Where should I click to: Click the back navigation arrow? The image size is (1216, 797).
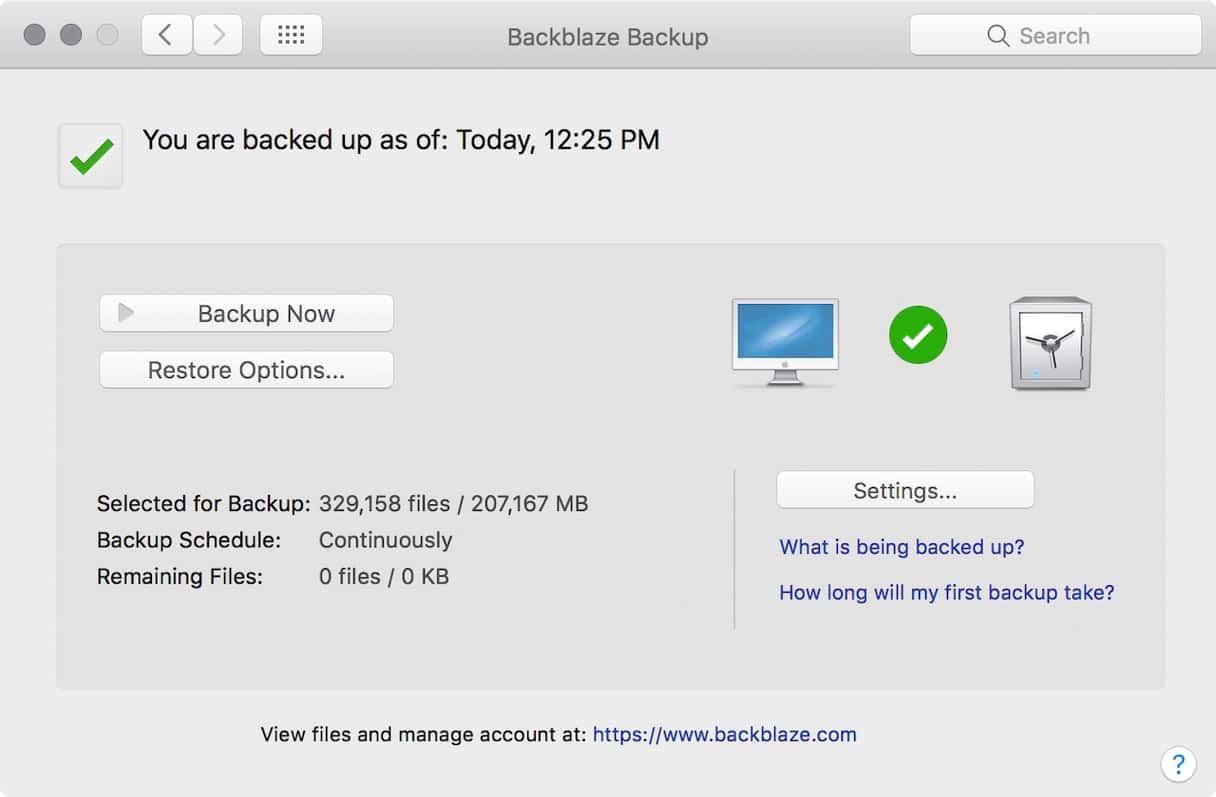coord(166,36)
